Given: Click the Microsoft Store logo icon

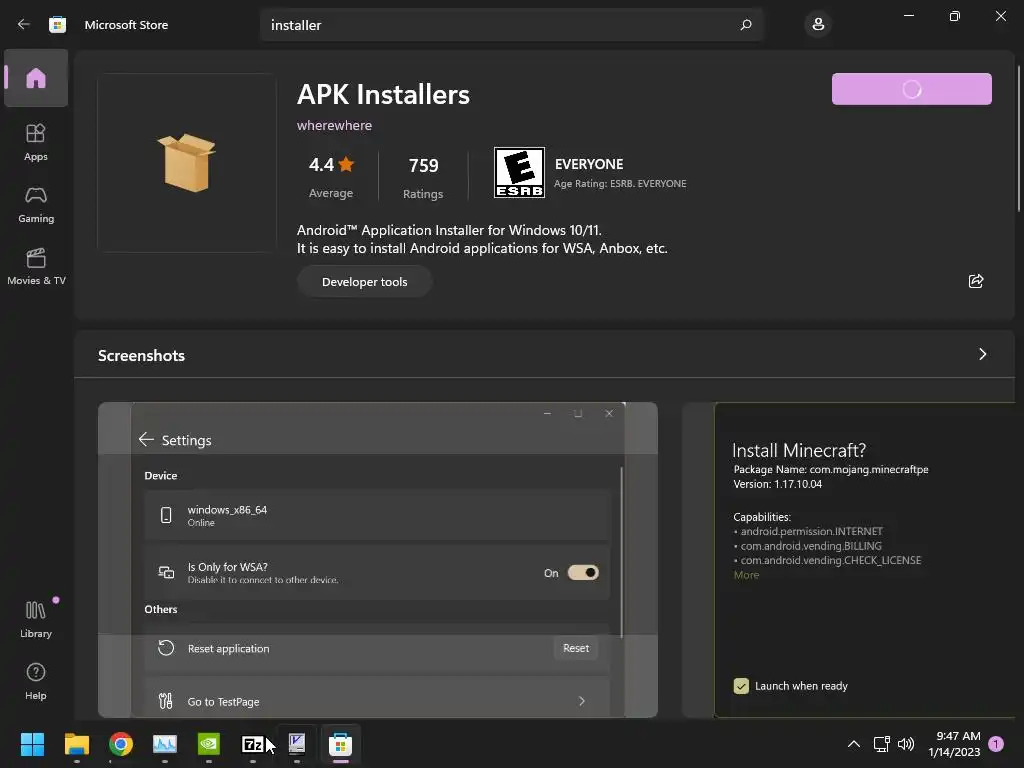Looking at the screenshot, I should click(x=57, y=25).
